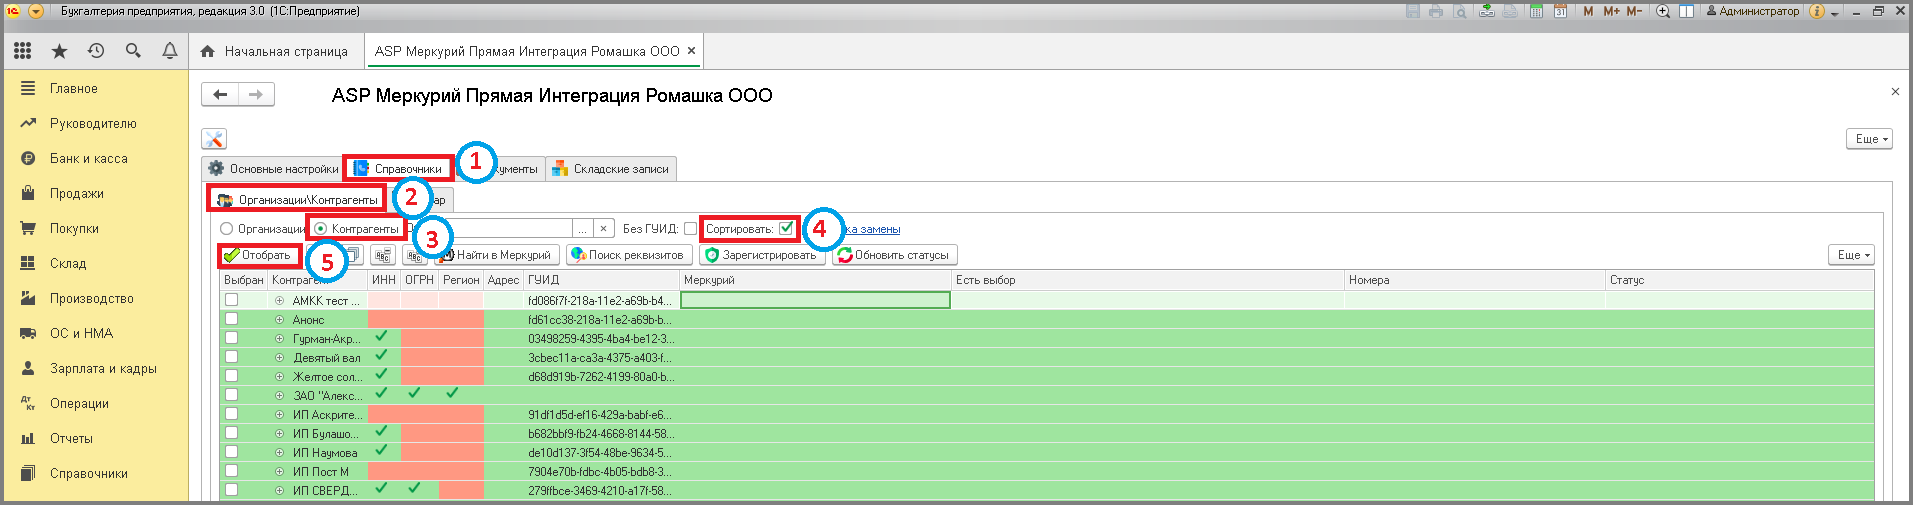1913x505 pixels.
Task: Click the ellipsis selection button in filter field
Action: coord(584,229)
